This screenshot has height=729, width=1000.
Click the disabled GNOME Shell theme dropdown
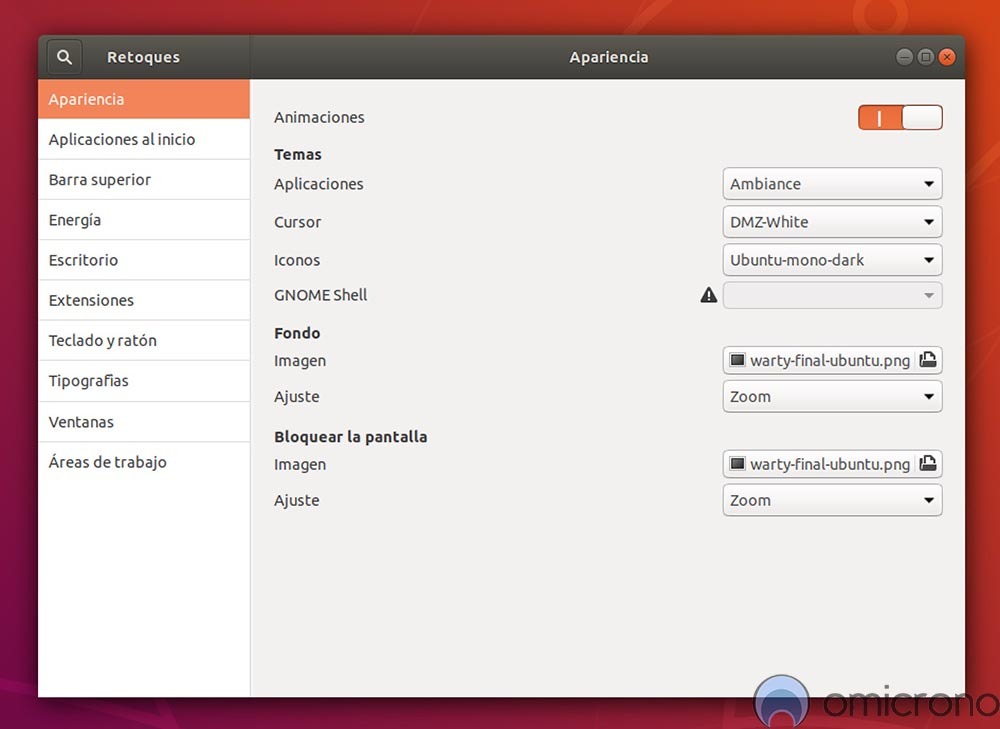click(x=832, y=295)
